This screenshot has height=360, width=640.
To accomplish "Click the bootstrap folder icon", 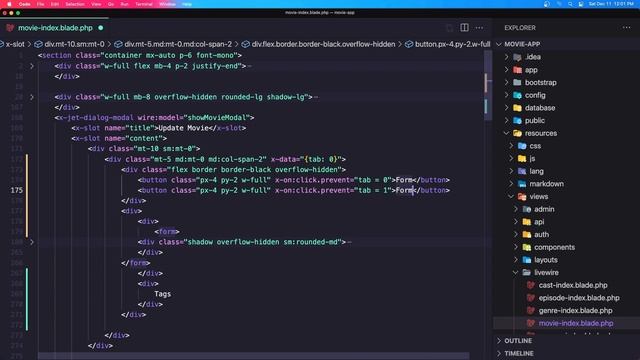I will 518,82.
